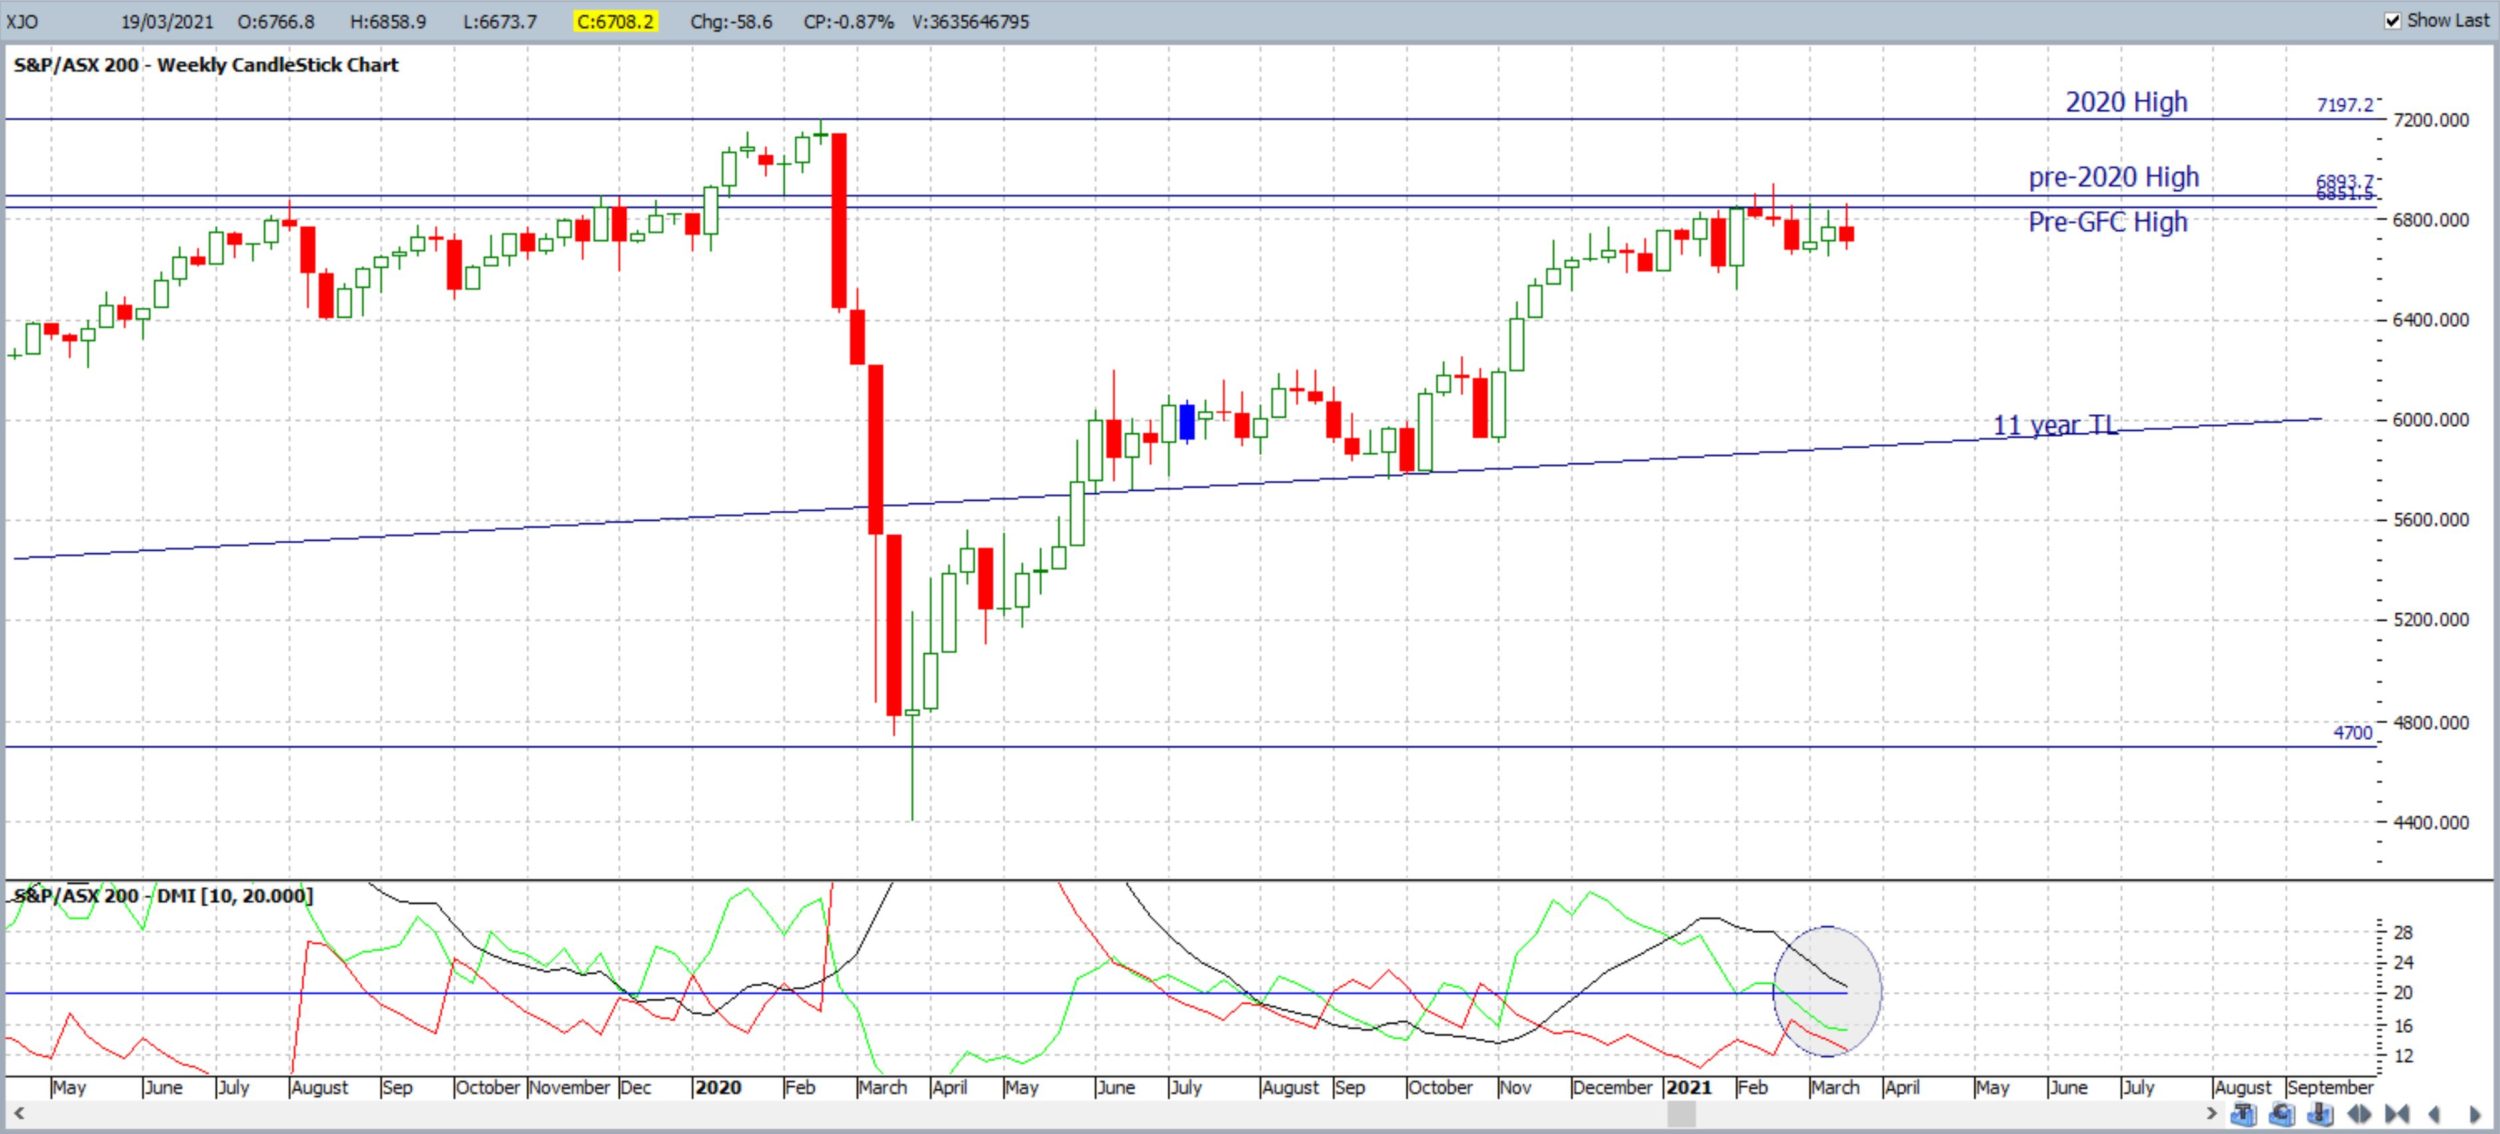2500x1134 pixels.
Task: Click the DMI axis label 12
Action: (x=2403, y=1056)
